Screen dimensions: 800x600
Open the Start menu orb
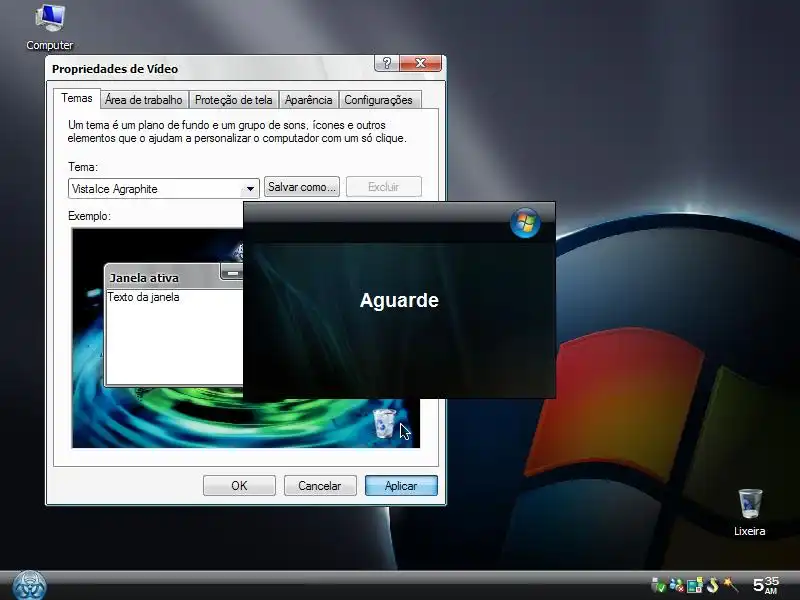pyautogui.click(x=29, y=586)
